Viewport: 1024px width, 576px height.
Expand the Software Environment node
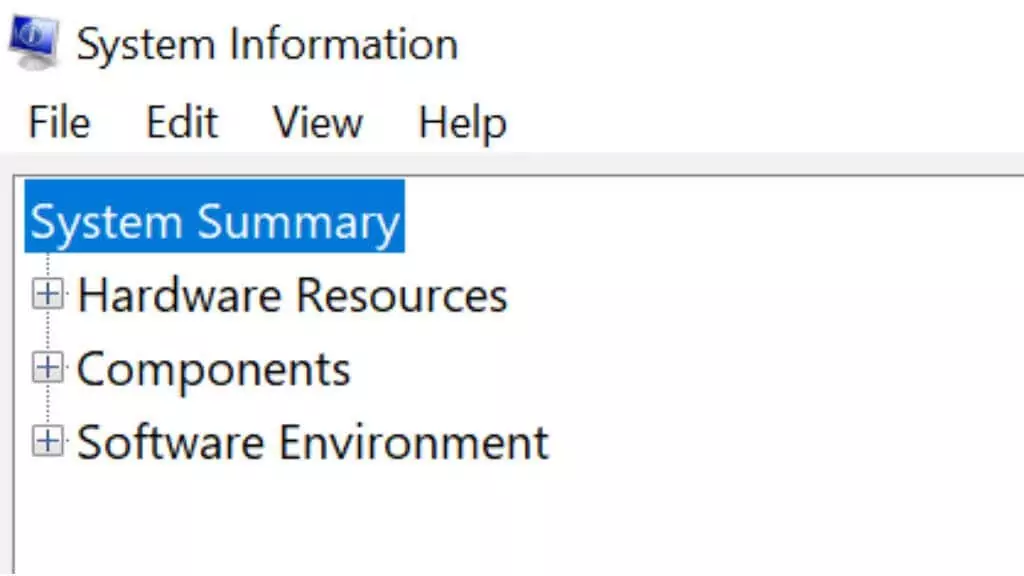(x=48, y=442)
